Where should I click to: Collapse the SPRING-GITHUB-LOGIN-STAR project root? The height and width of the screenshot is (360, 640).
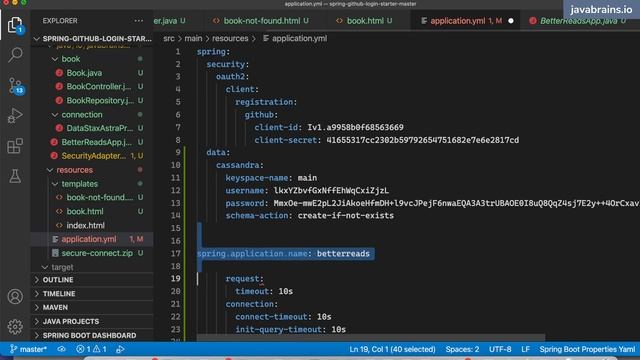[x=93, y=39]
